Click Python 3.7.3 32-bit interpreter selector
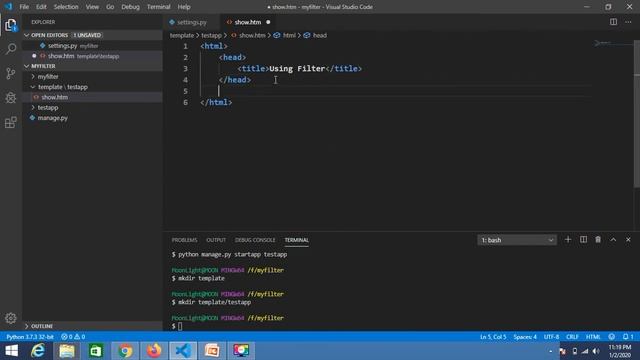Viewport: 640px width, 360px height. (30, 337)
